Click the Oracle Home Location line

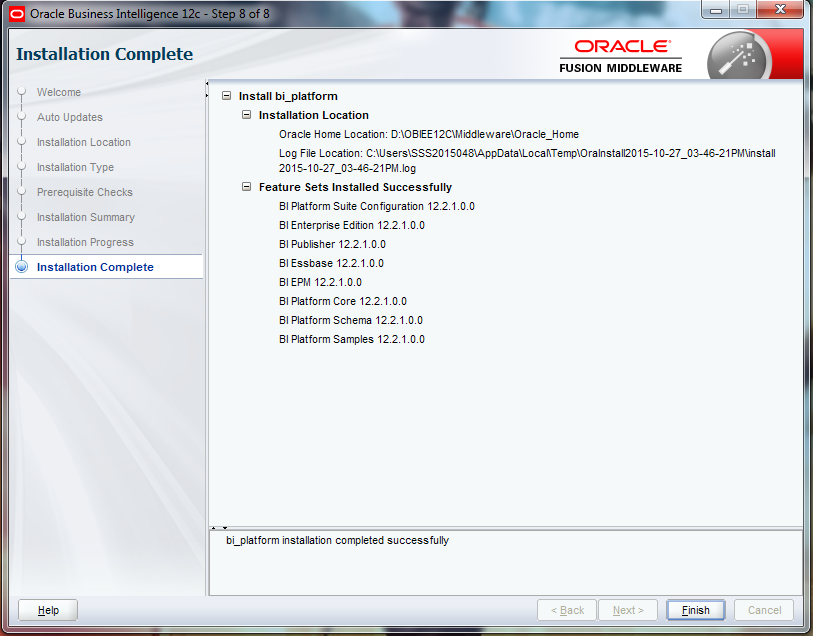429,134
